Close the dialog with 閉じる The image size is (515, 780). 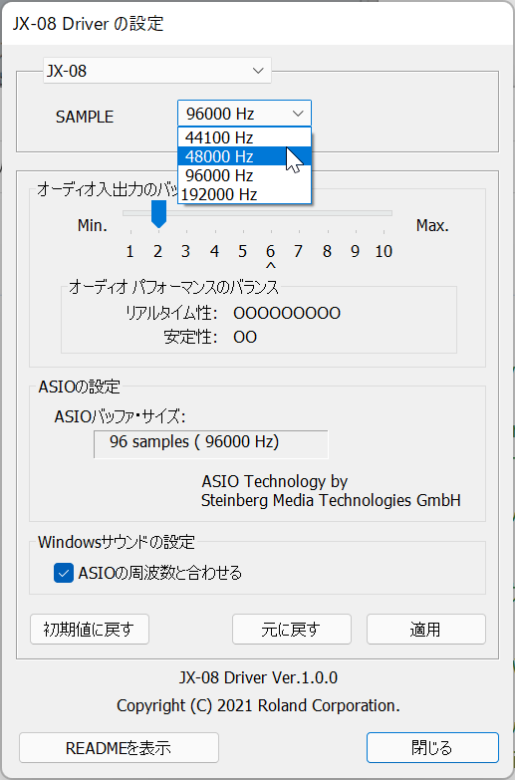tap(432, 747)
